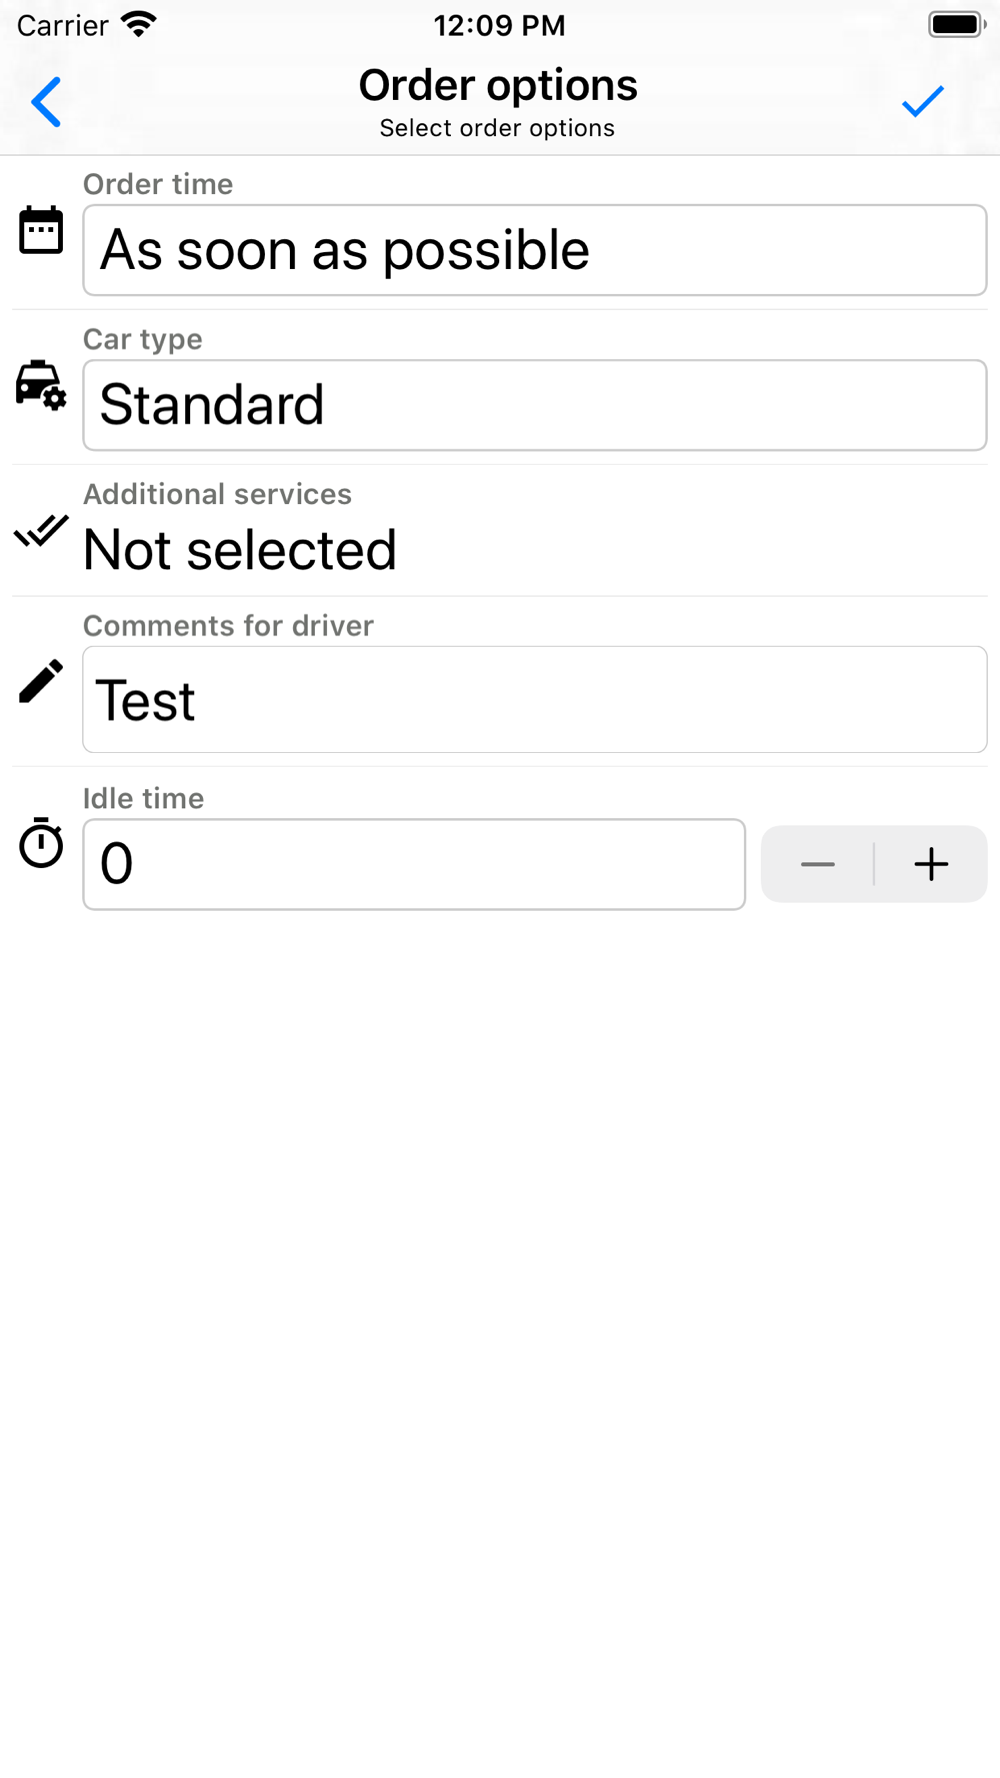Tap the Wi-Fi icon in status bar

tap(139, 24)
